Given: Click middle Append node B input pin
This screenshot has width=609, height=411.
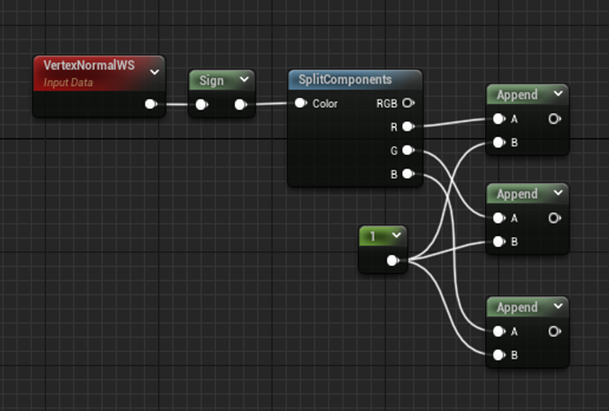Looking at the screenshot, I should (x=499, y=242).
